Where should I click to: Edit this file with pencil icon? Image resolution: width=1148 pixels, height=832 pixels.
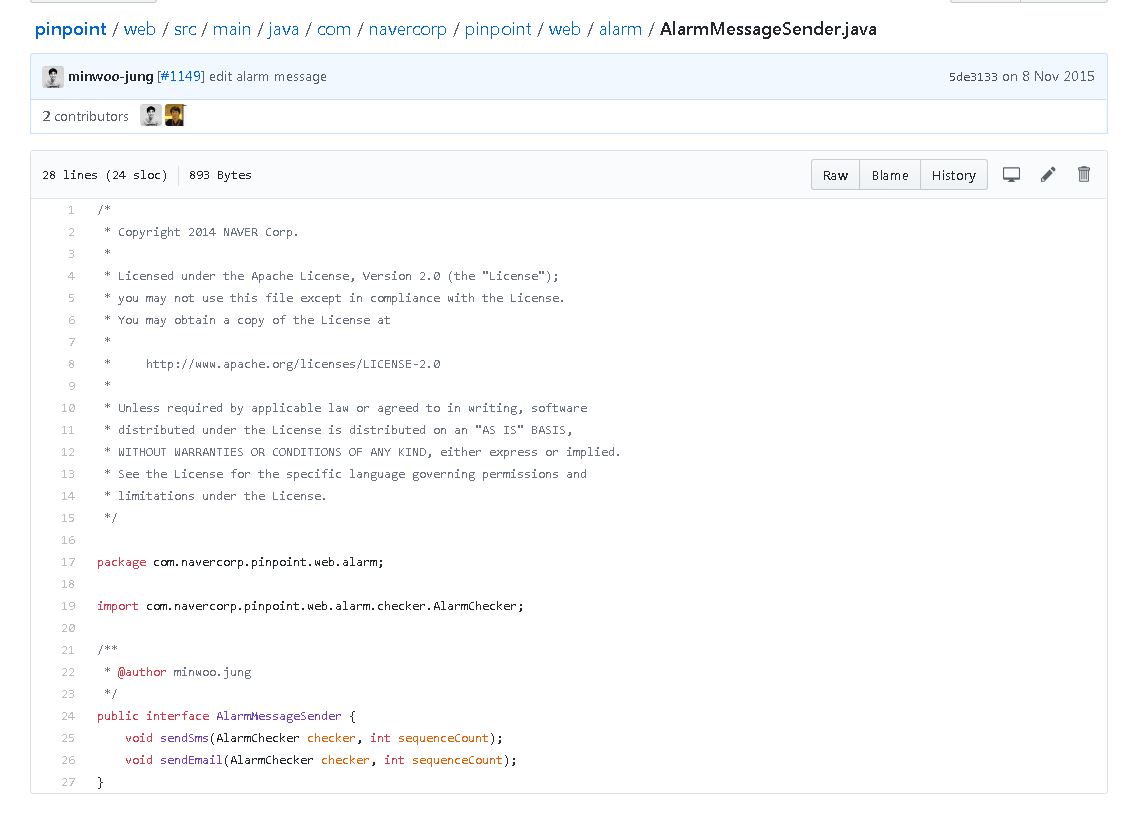[x=1048, y=174]
